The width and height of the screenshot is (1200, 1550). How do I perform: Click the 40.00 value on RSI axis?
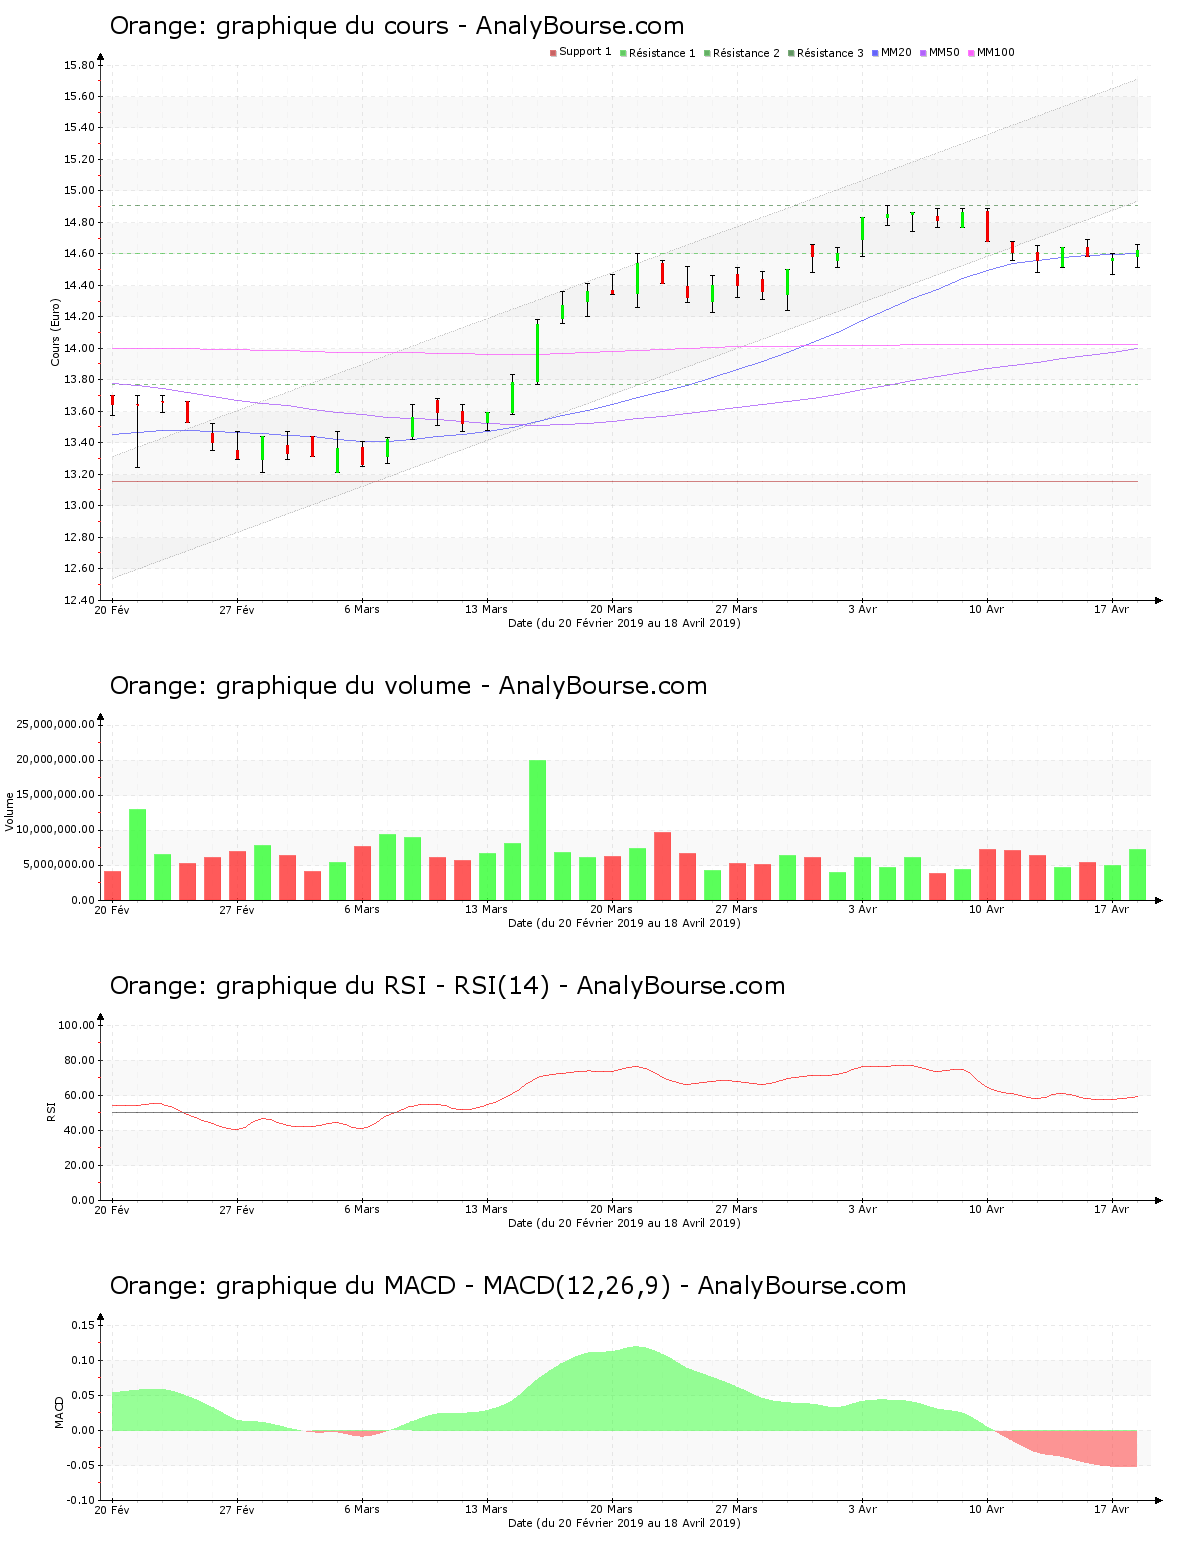[79, 1129]
